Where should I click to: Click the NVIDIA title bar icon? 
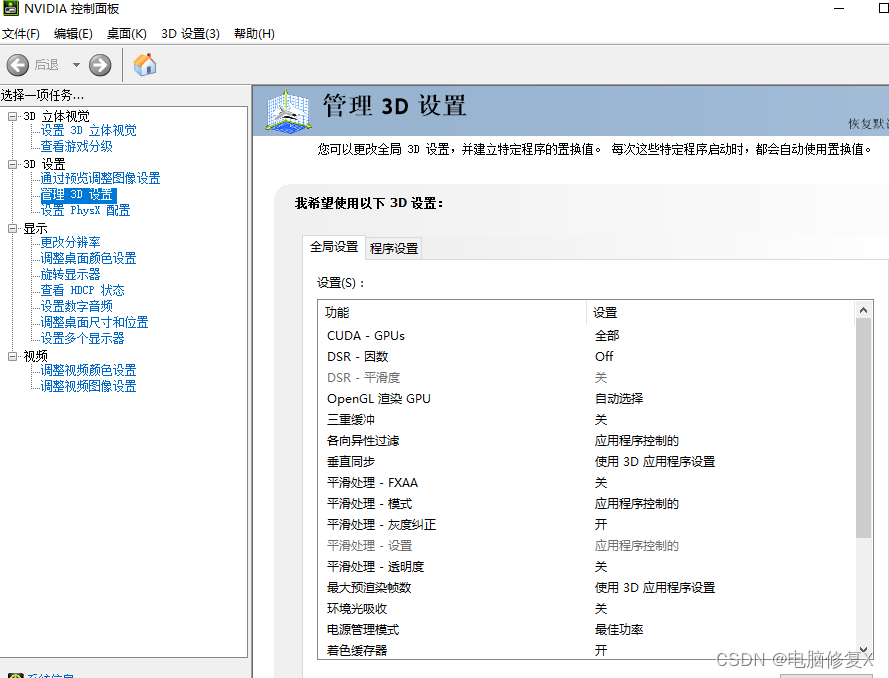(11, 8)
